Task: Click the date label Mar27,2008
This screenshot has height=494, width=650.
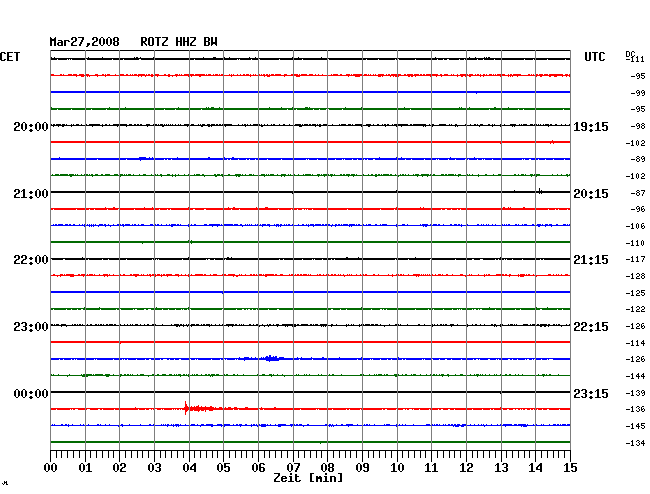Action: pos(84,42)
